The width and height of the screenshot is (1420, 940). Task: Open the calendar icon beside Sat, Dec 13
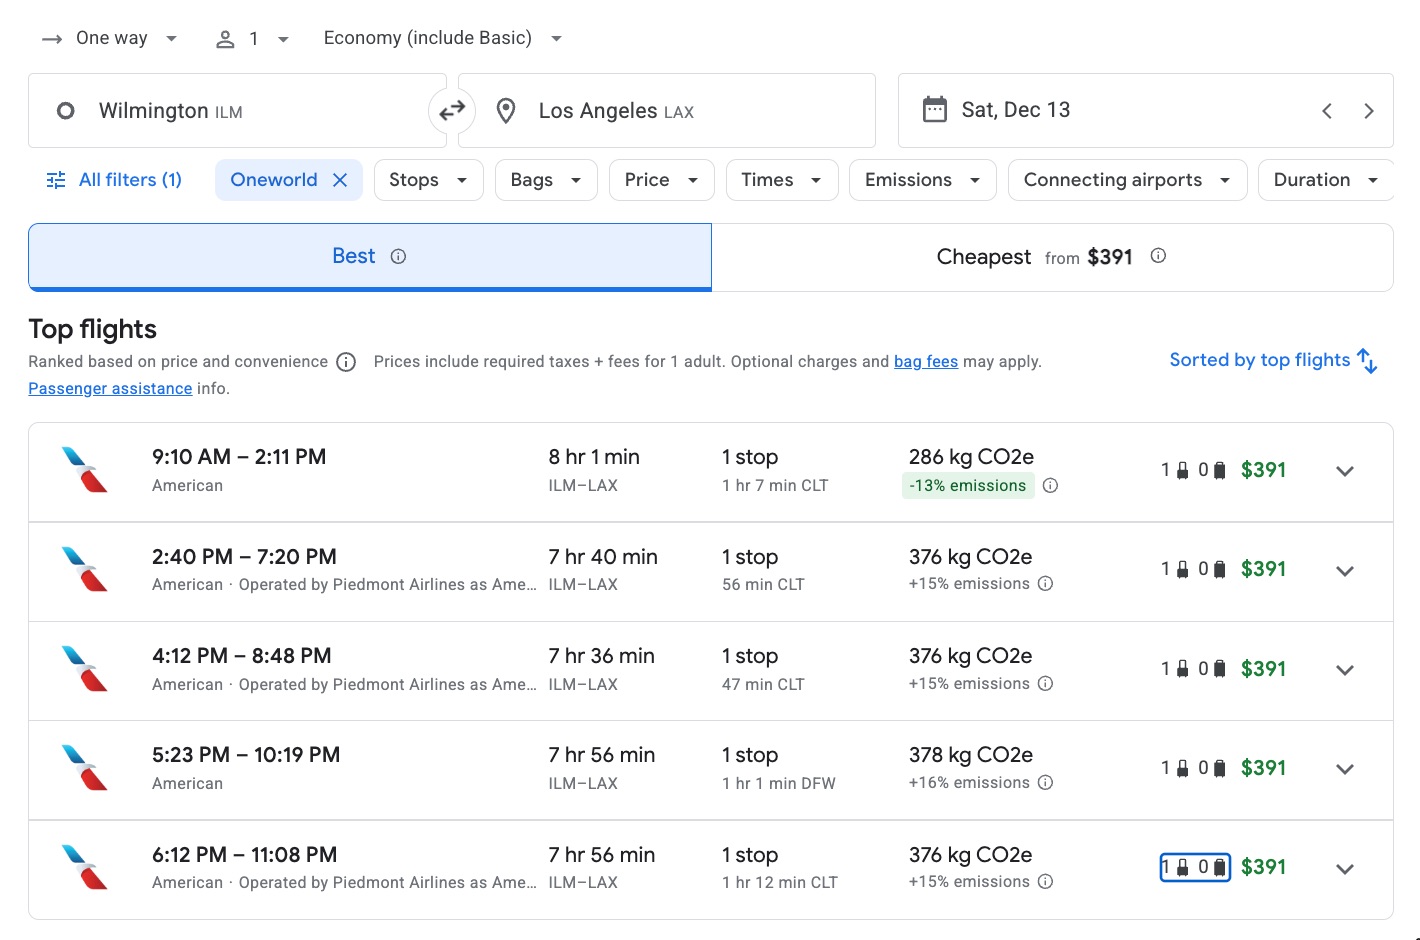coord(934,109)
